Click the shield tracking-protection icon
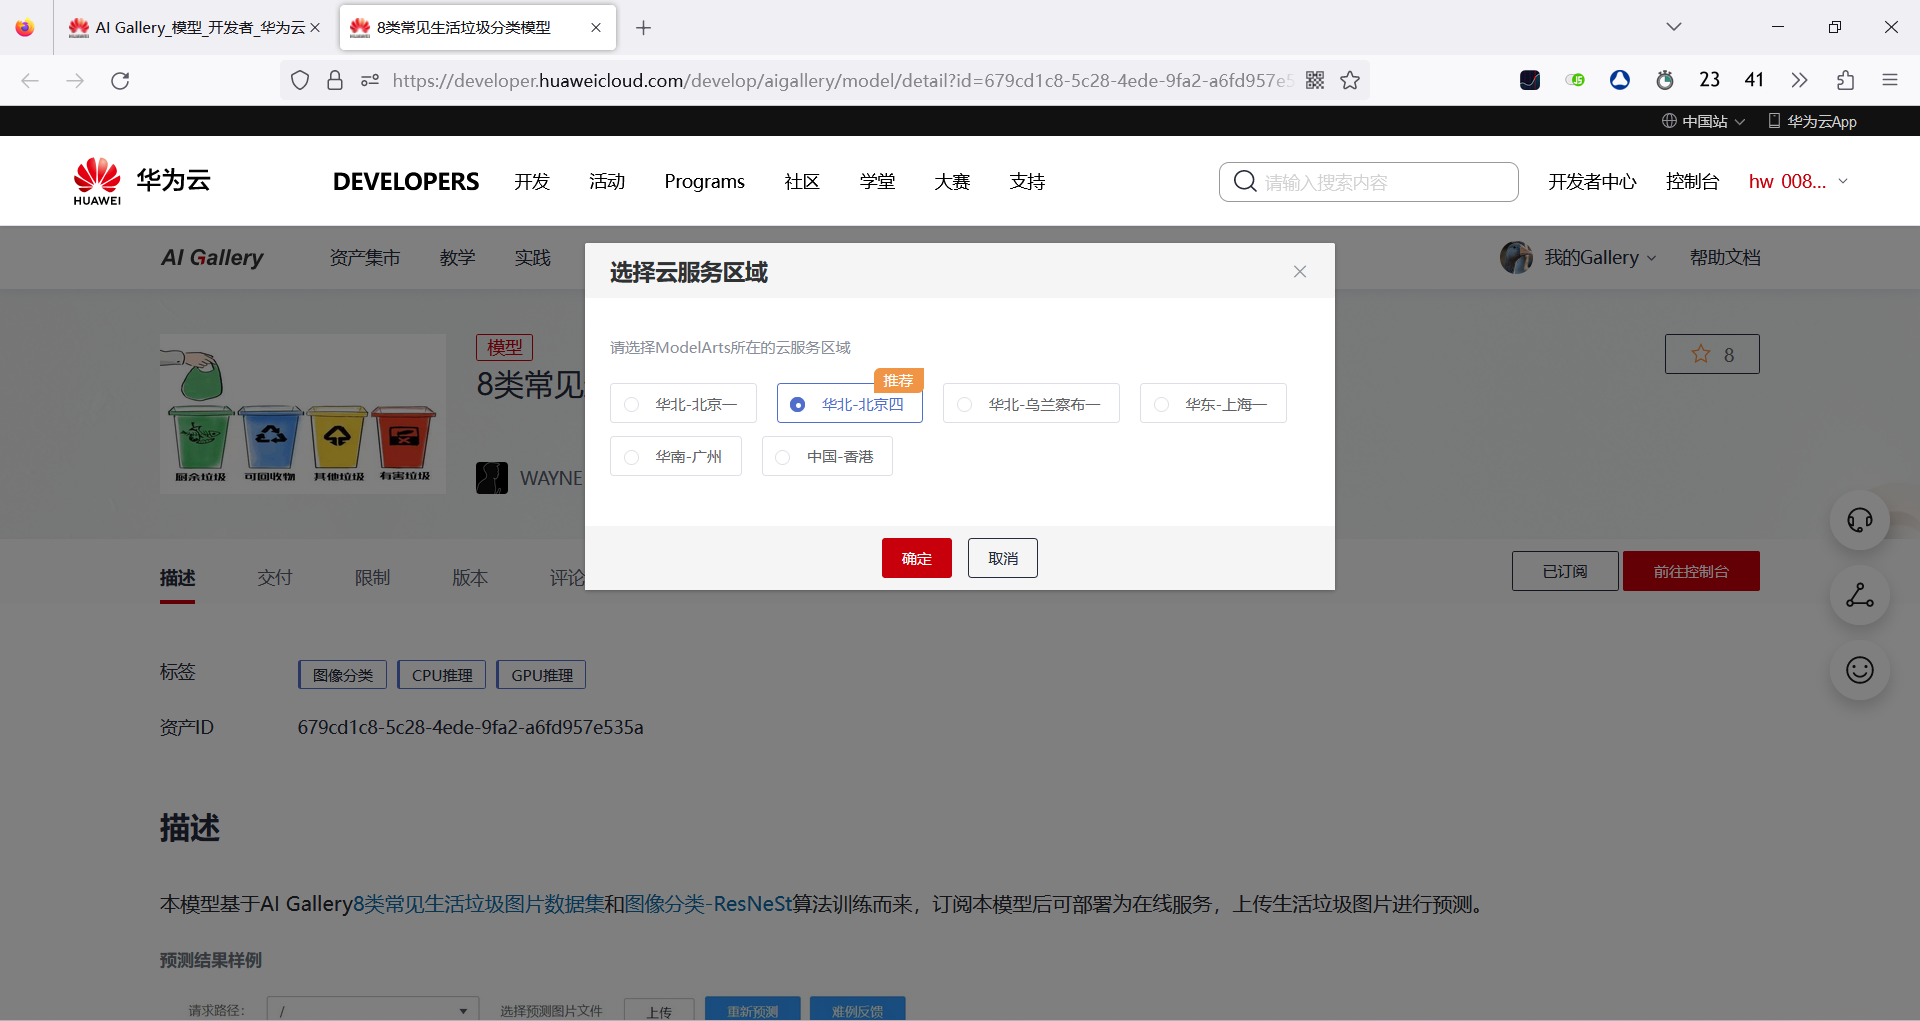Image resolution: width=1920 pixels, height=1021 pixels. pos(300,80)
